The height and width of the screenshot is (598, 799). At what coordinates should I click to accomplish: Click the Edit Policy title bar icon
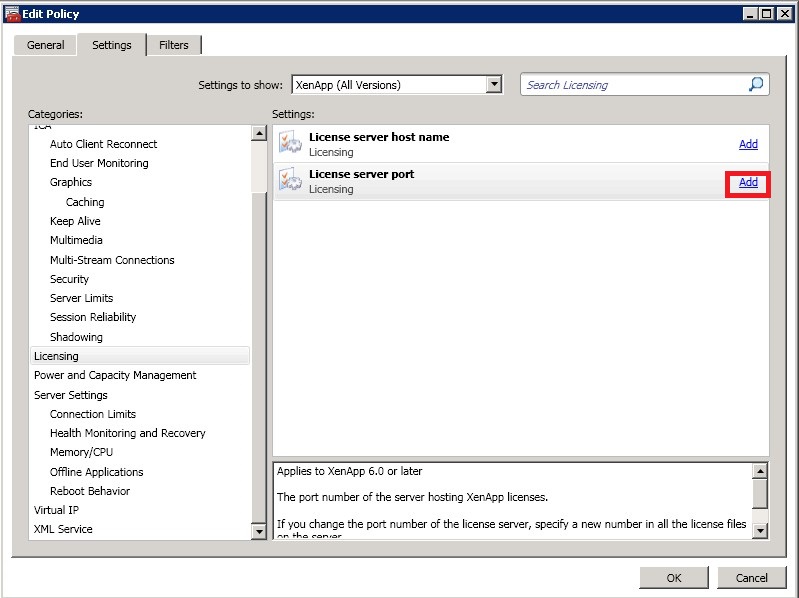[x=12, y=13]
